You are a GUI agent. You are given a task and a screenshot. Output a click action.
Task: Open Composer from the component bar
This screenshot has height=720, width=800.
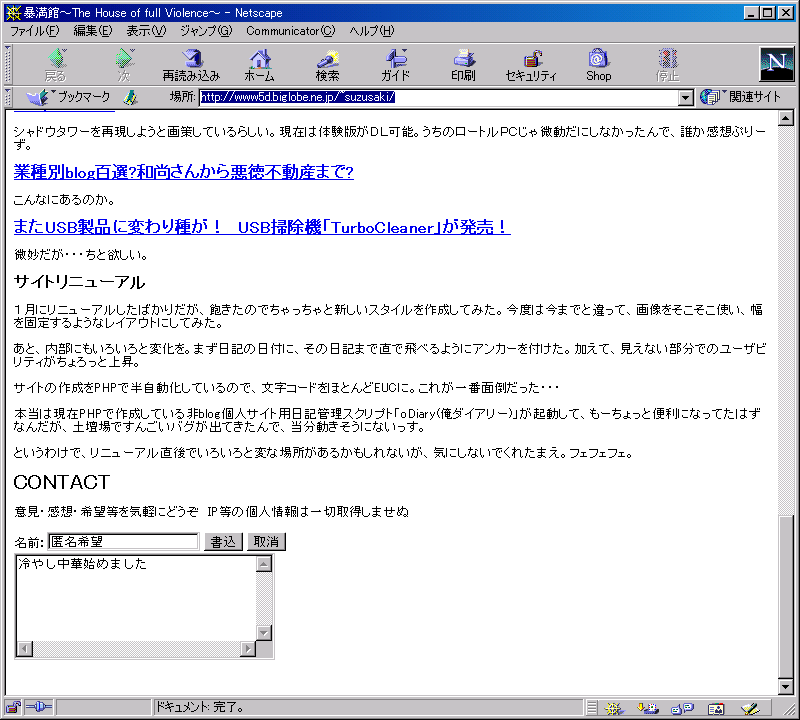751,708
